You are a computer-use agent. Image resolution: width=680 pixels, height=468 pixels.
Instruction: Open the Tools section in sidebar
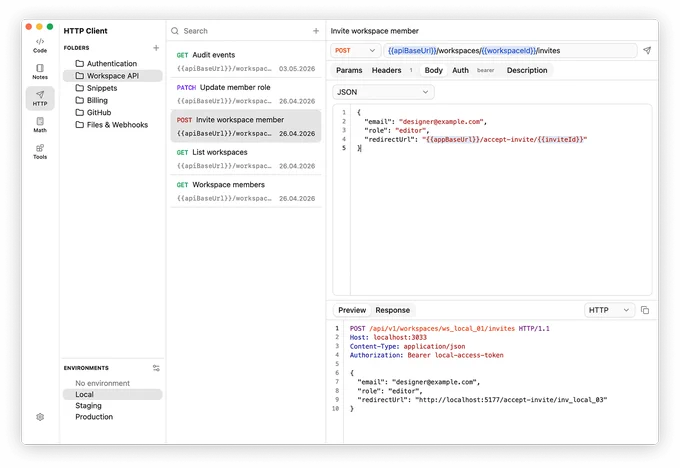pyautogui.click(x=40, y=151)
